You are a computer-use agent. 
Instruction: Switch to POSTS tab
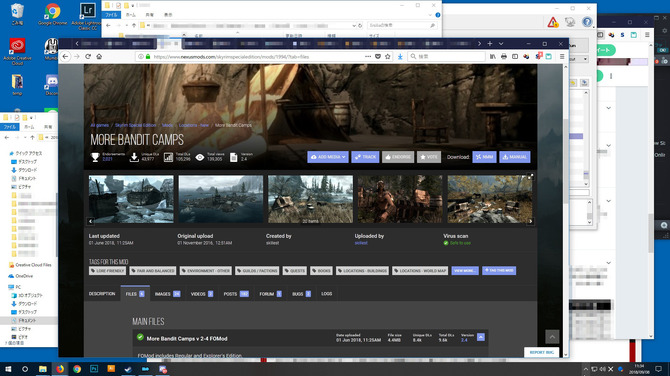point(236,294)
